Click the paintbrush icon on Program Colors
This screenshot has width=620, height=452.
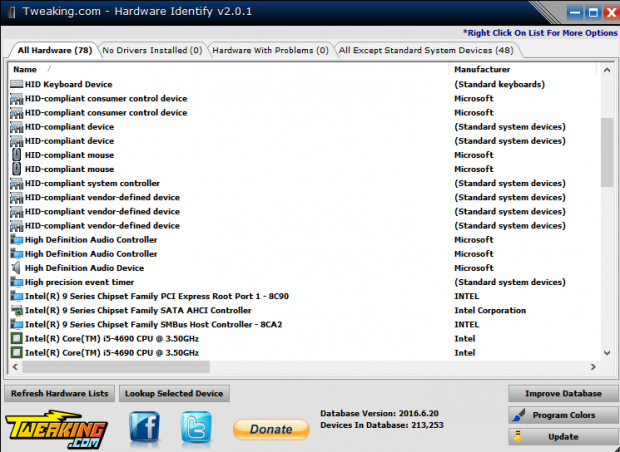(518, 415)
